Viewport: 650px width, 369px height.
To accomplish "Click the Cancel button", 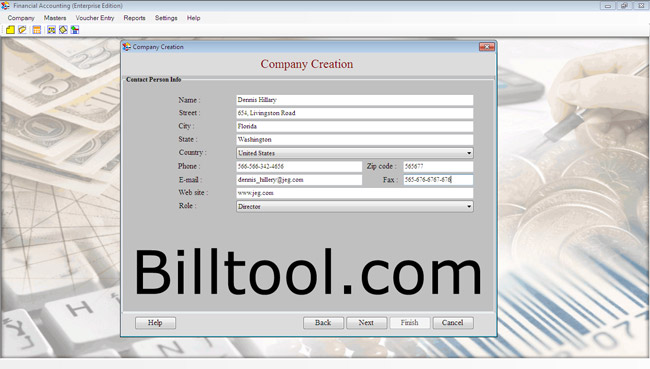I will pos(453,323).
